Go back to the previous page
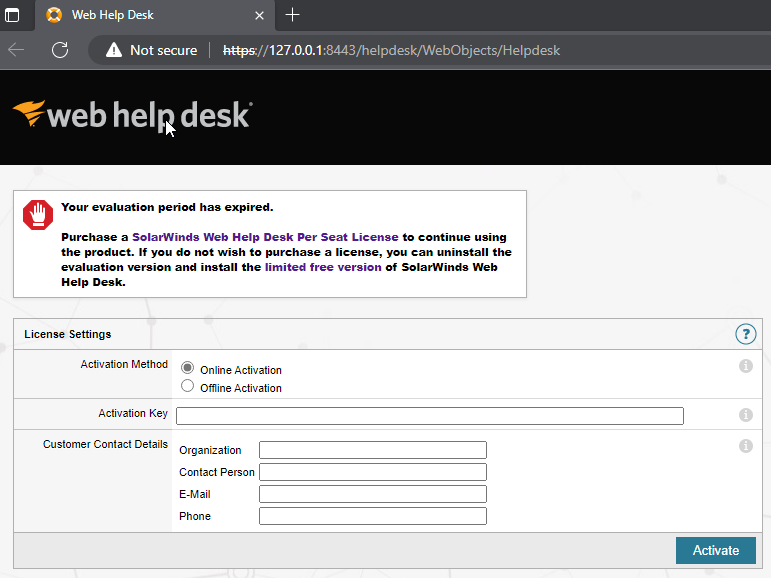The width and height of the screenshot is (771, 578). [16, 50]
